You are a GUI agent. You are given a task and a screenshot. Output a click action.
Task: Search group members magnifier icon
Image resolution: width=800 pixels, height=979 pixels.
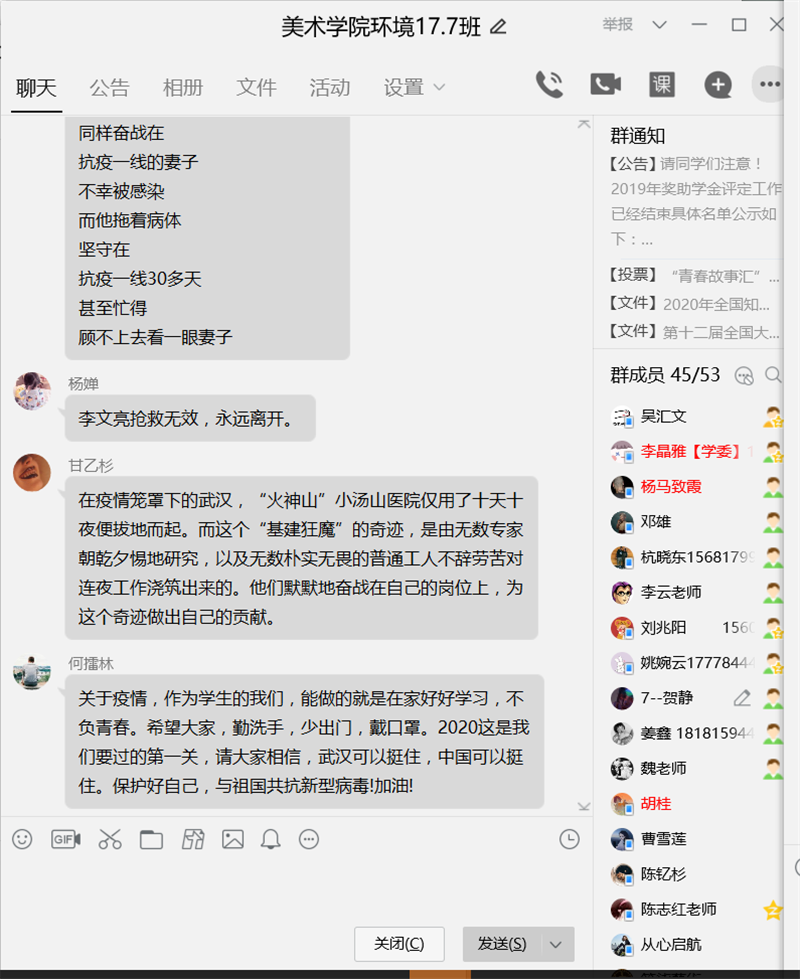pos(773,375)
